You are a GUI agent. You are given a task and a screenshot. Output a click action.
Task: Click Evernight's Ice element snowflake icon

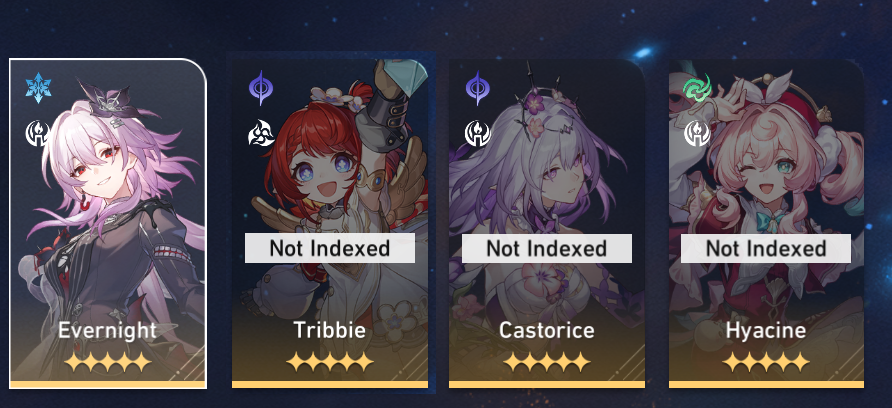click(38, 88)
